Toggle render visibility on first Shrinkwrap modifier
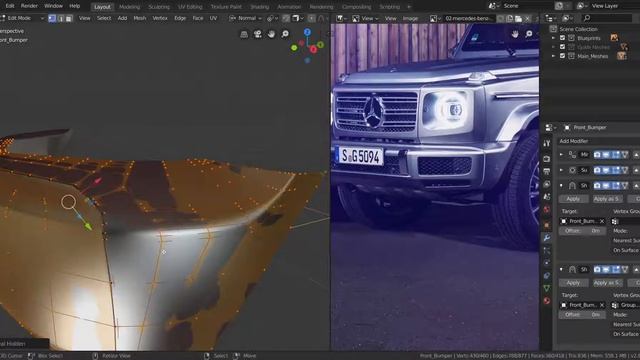640x360 pixels. point(597,186)
